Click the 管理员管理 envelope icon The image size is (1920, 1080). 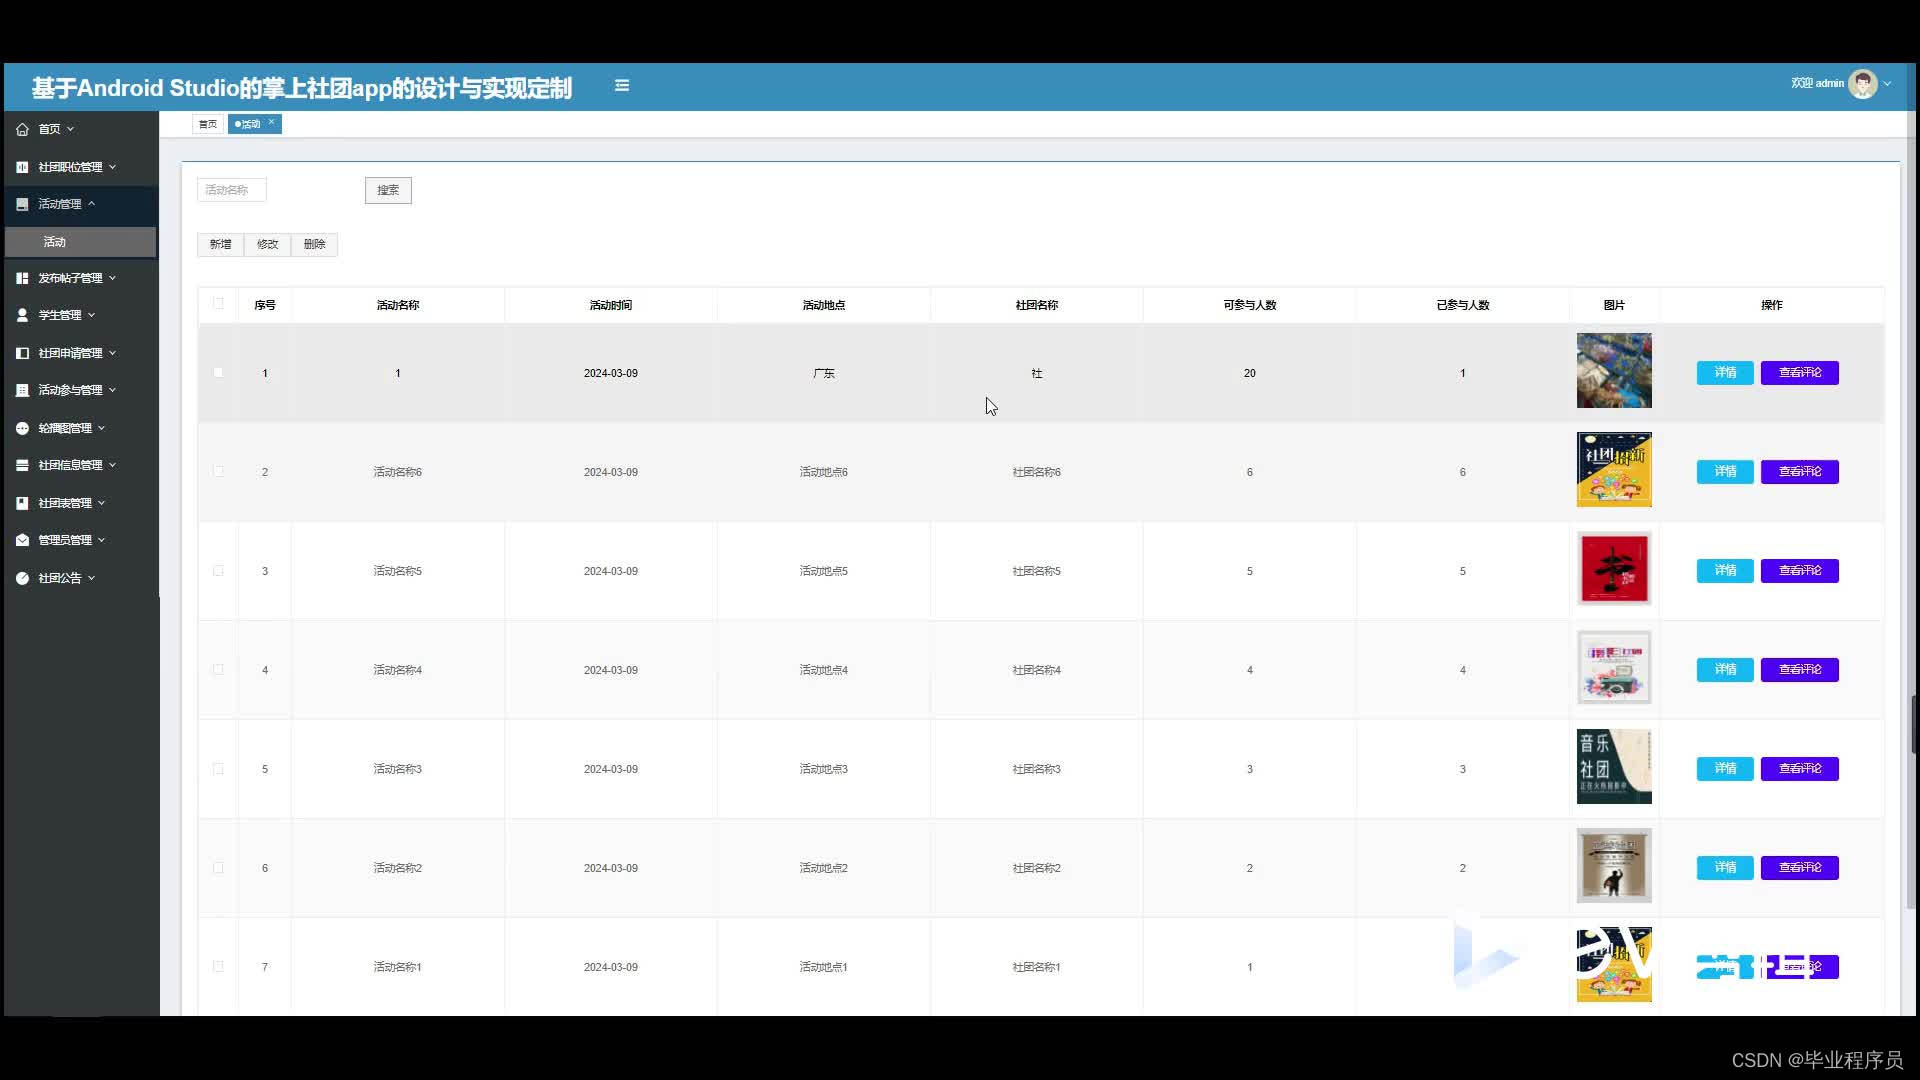pos(22,540)
